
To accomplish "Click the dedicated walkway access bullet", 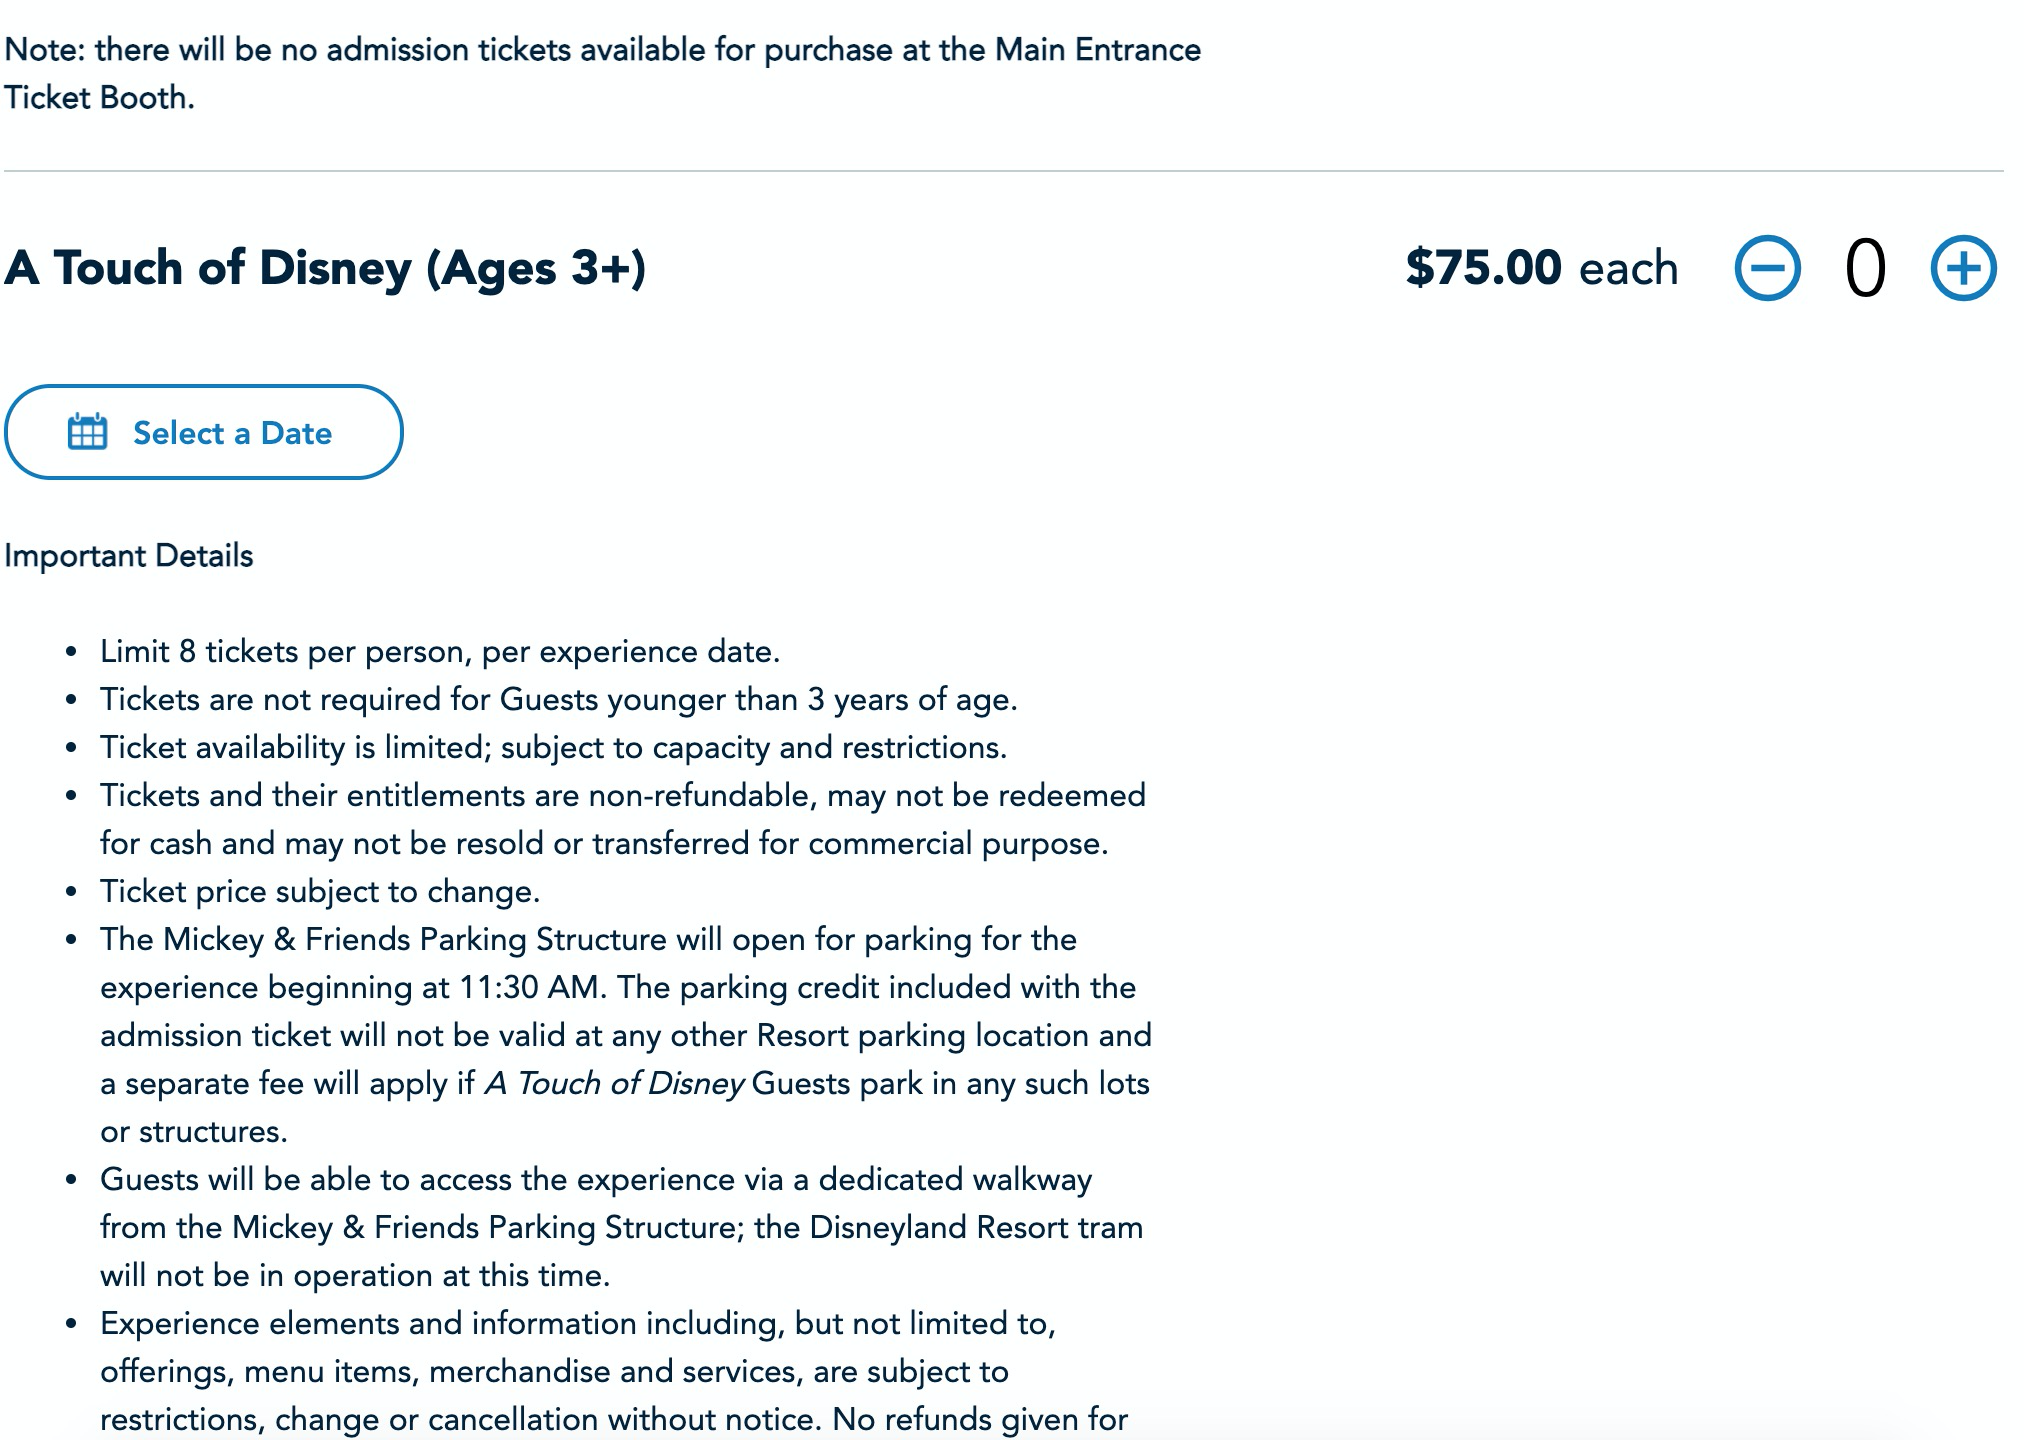I will click(x=621, y=1228).
